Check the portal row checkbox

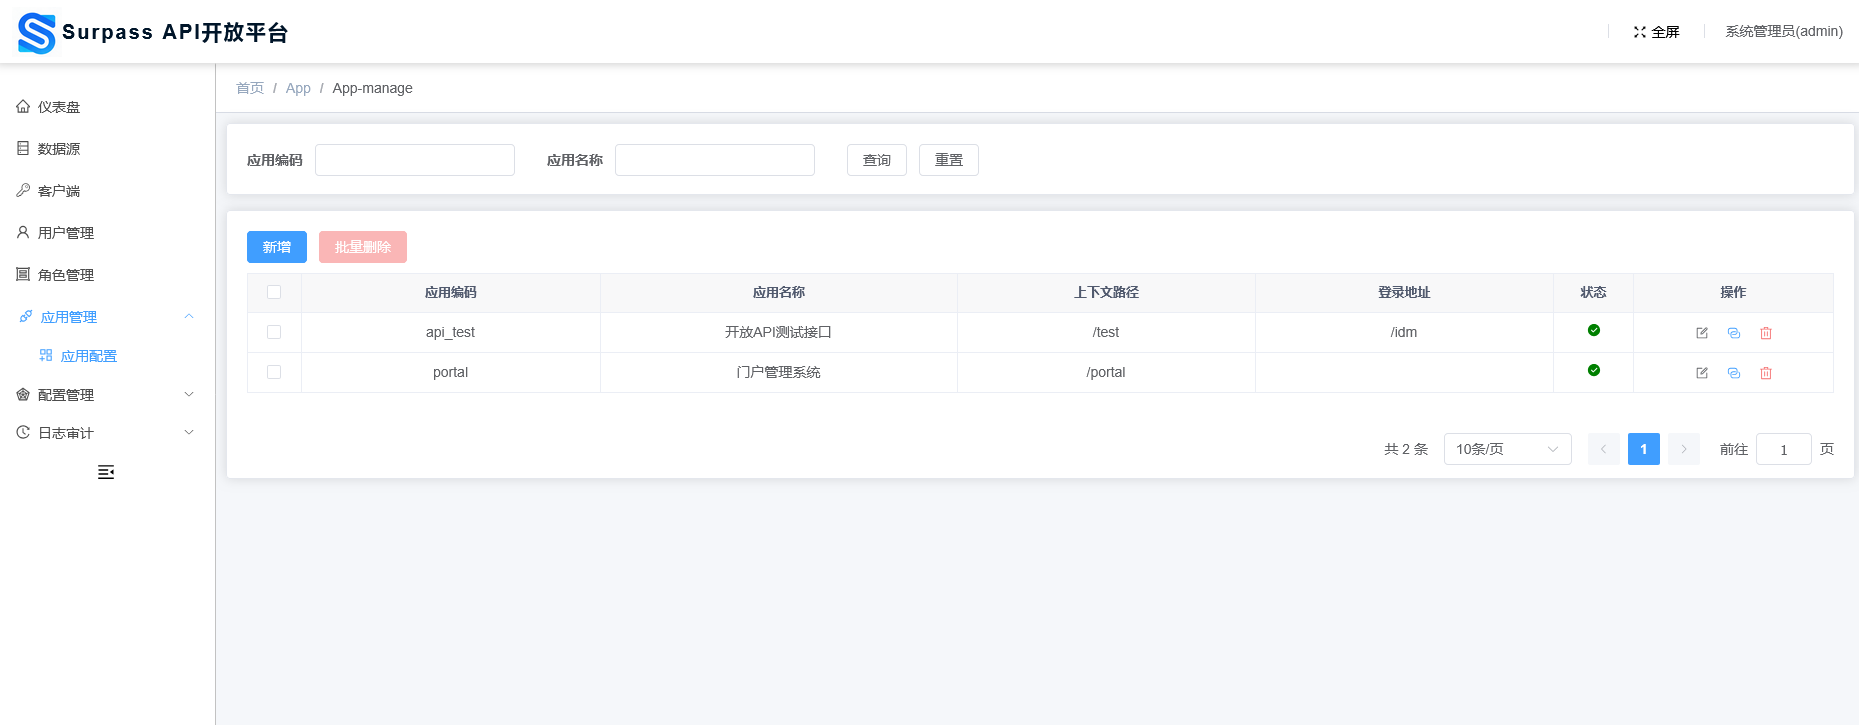[274, 372]
